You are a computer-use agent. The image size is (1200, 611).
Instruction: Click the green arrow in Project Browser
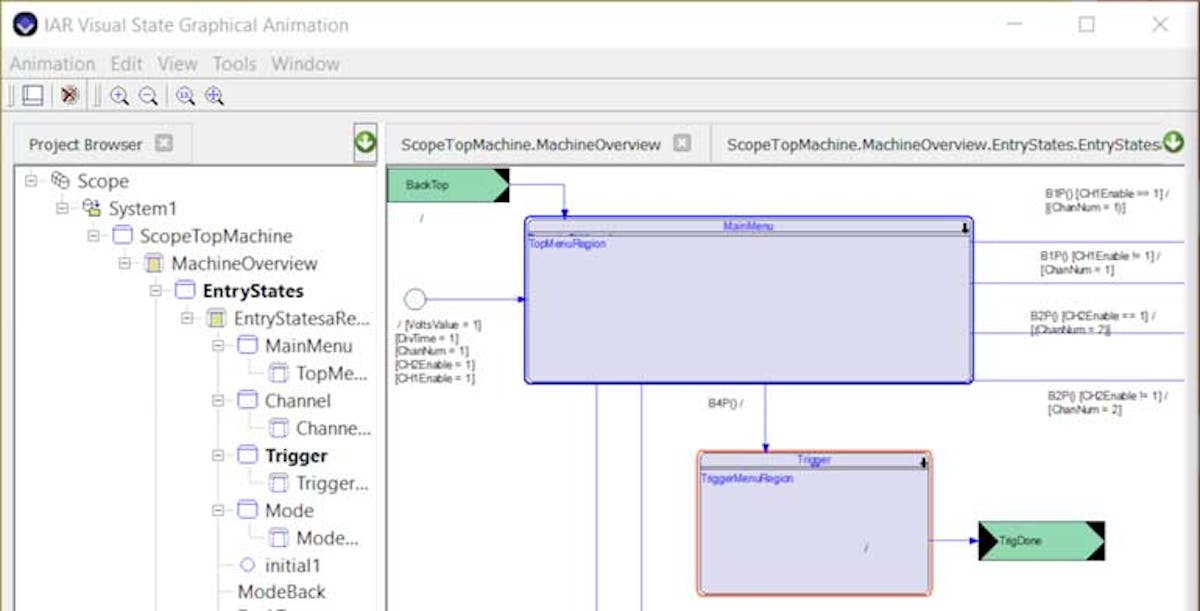365,143
